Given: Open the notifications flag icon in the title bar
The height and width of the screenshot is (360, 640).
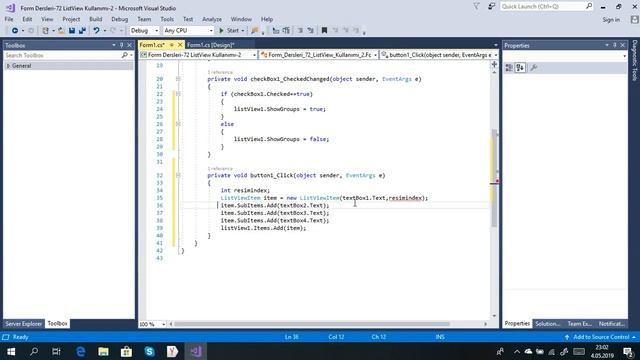Looking at the screenshot, I should coord(476,7).
